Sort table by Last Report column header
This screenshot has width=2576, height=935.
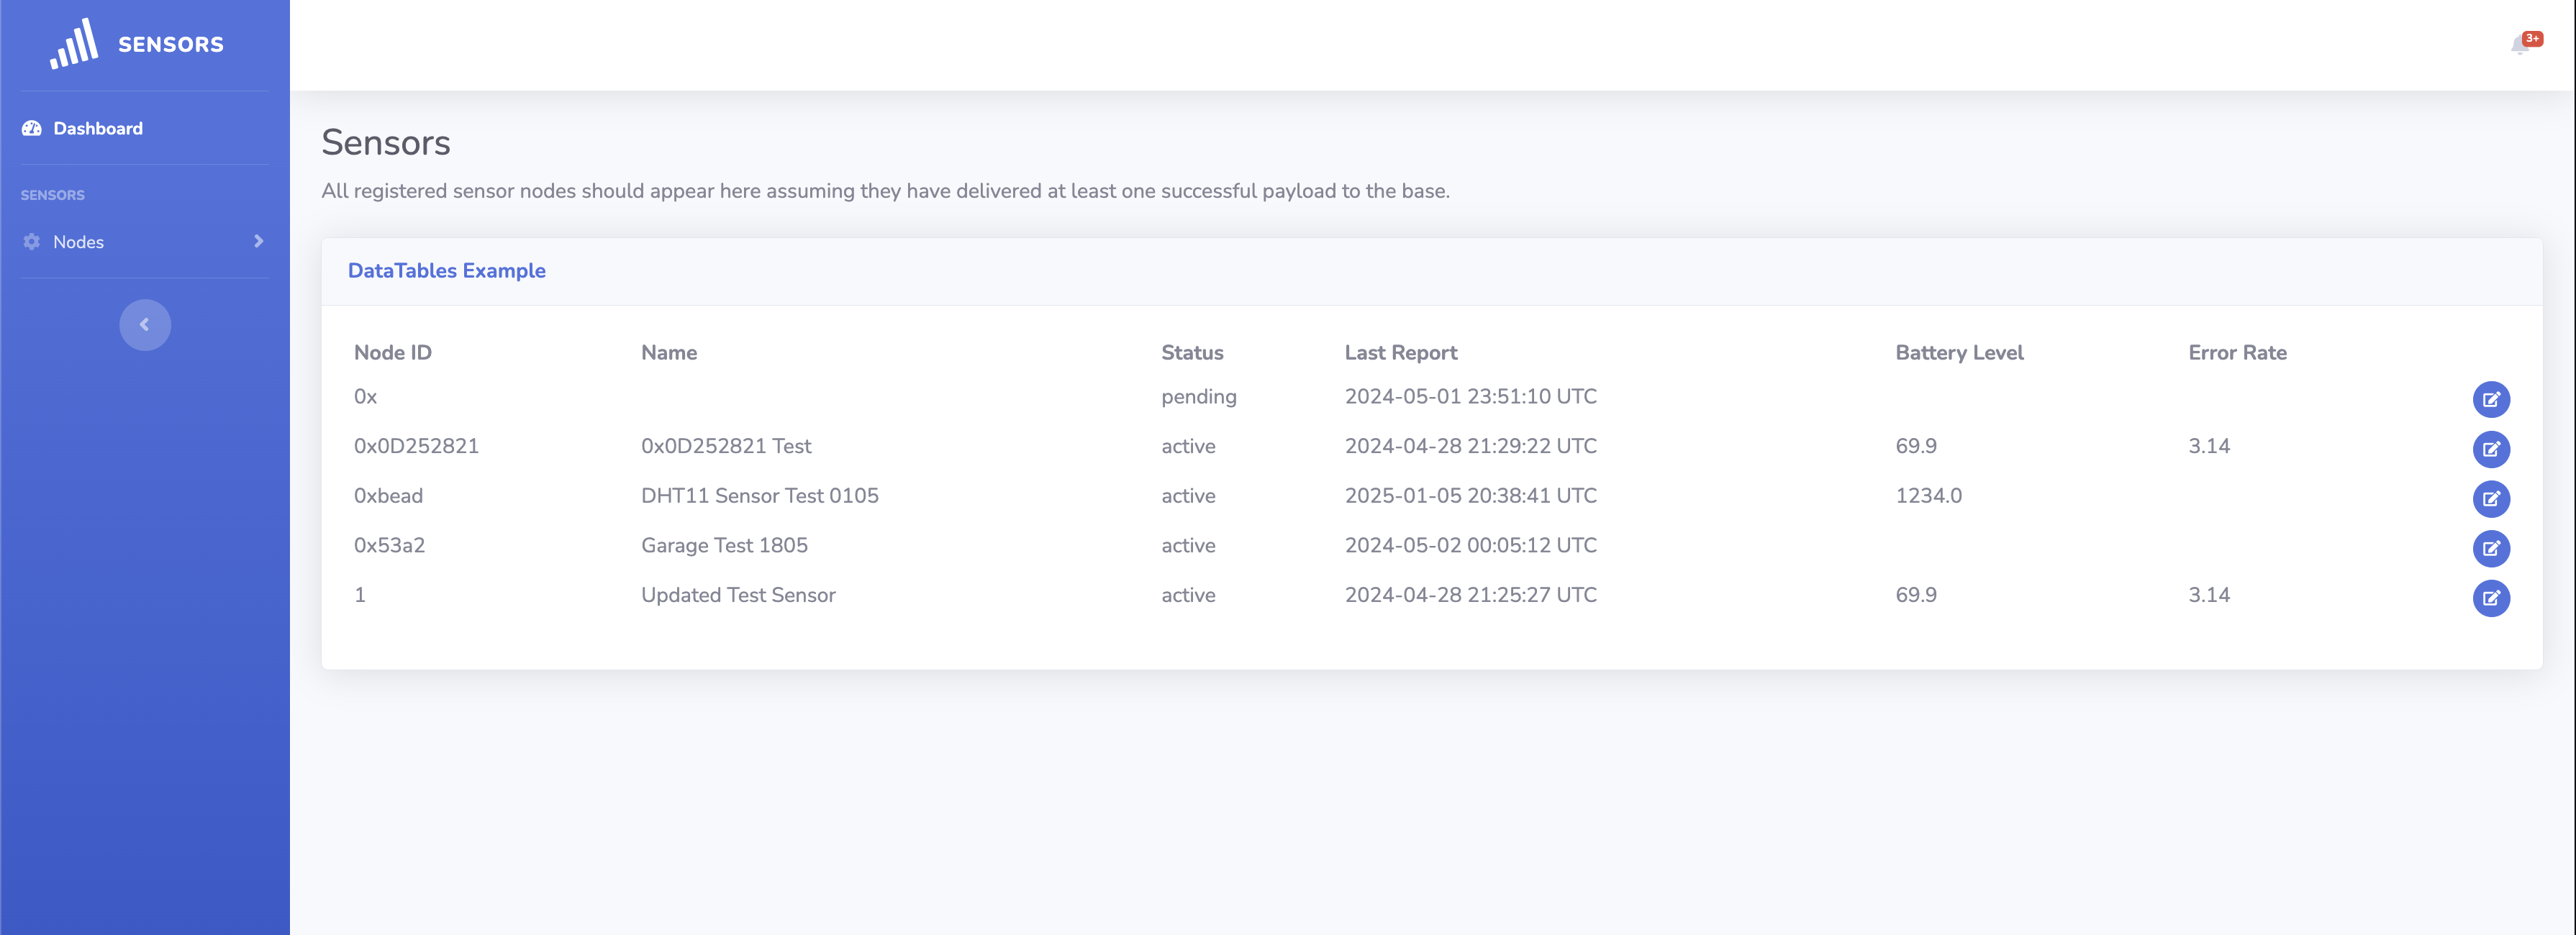[x=1400, y=352]
